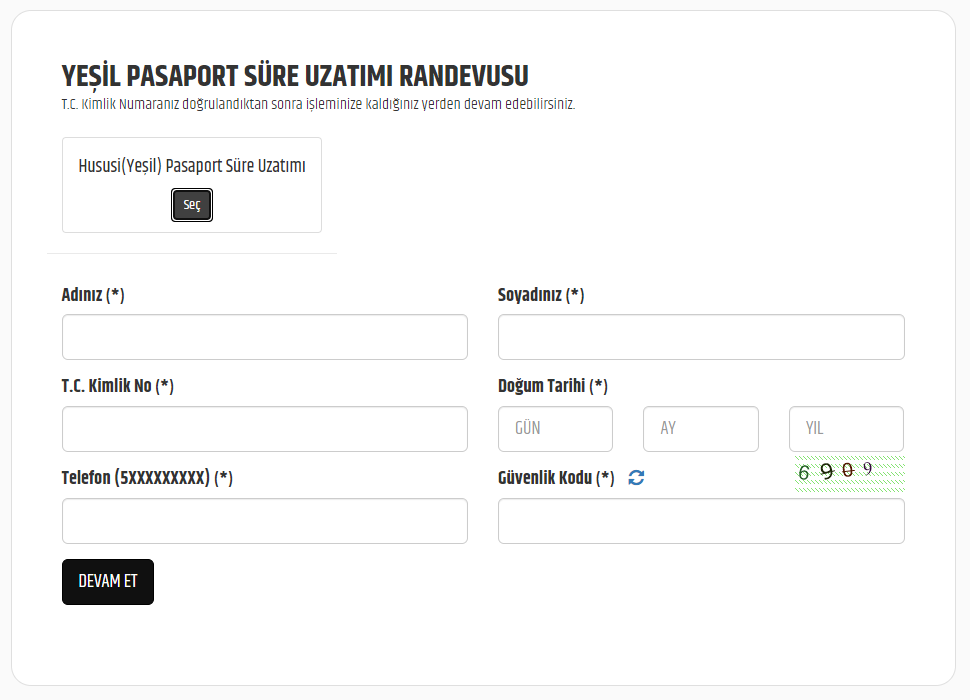Click the Telefon (5XXXXXXXXX) label
Image resolution: width=970 pixels, height=700 pixels.
(147, 478)
